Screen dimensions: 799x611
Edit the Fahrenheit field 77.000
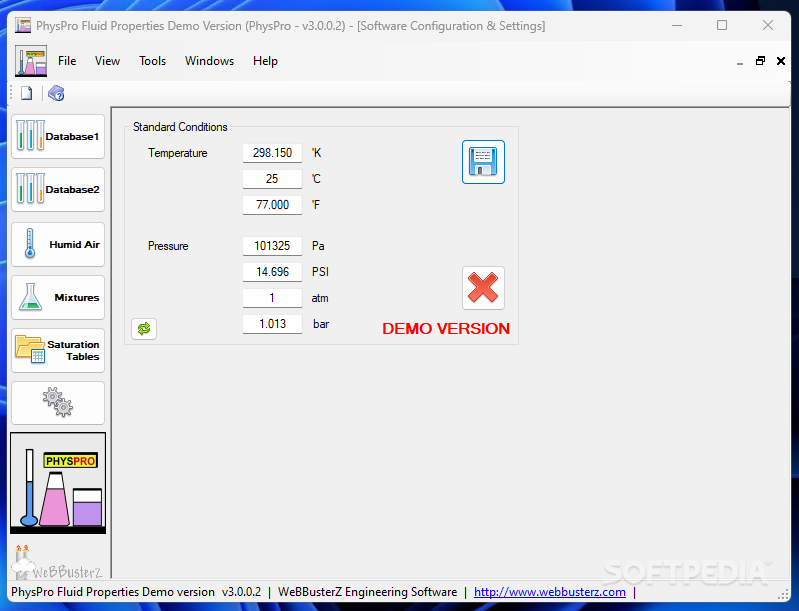click(x=272, y=205)
